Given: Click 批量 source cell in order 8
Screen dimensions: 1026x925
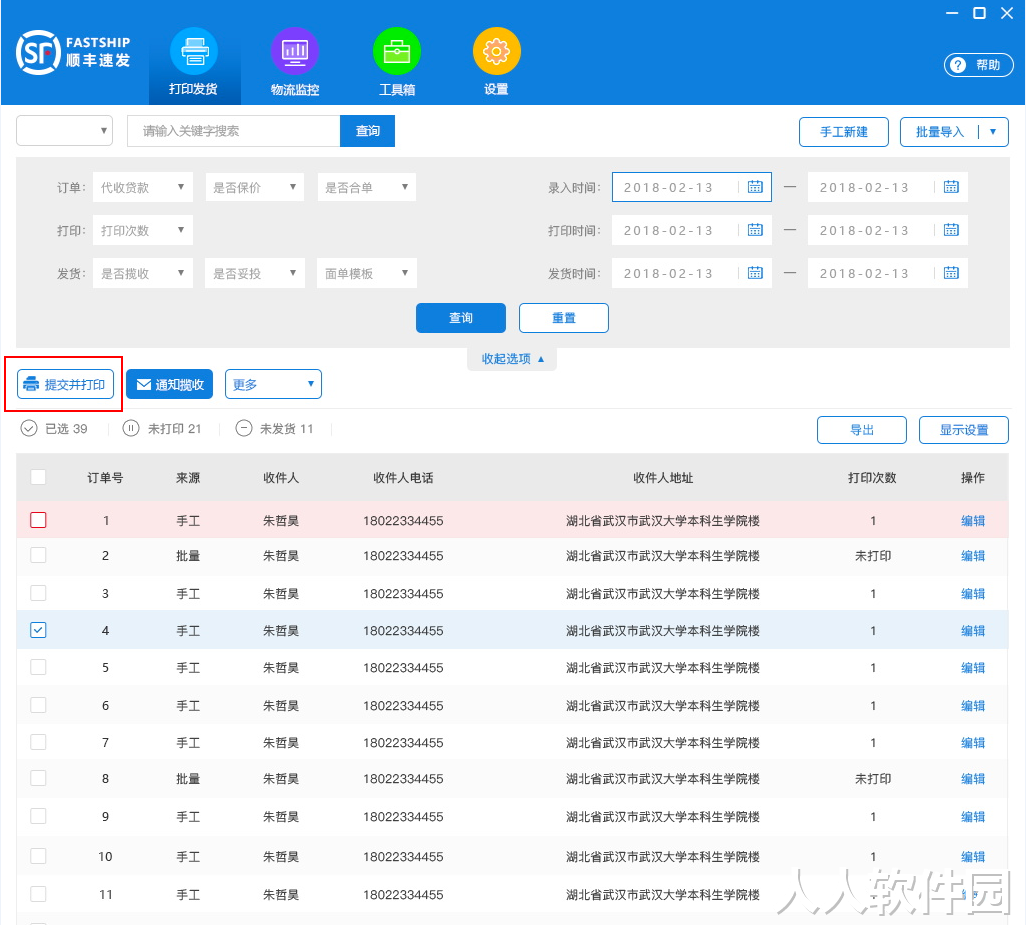Looking at the screenshot, I should point(188,778).
